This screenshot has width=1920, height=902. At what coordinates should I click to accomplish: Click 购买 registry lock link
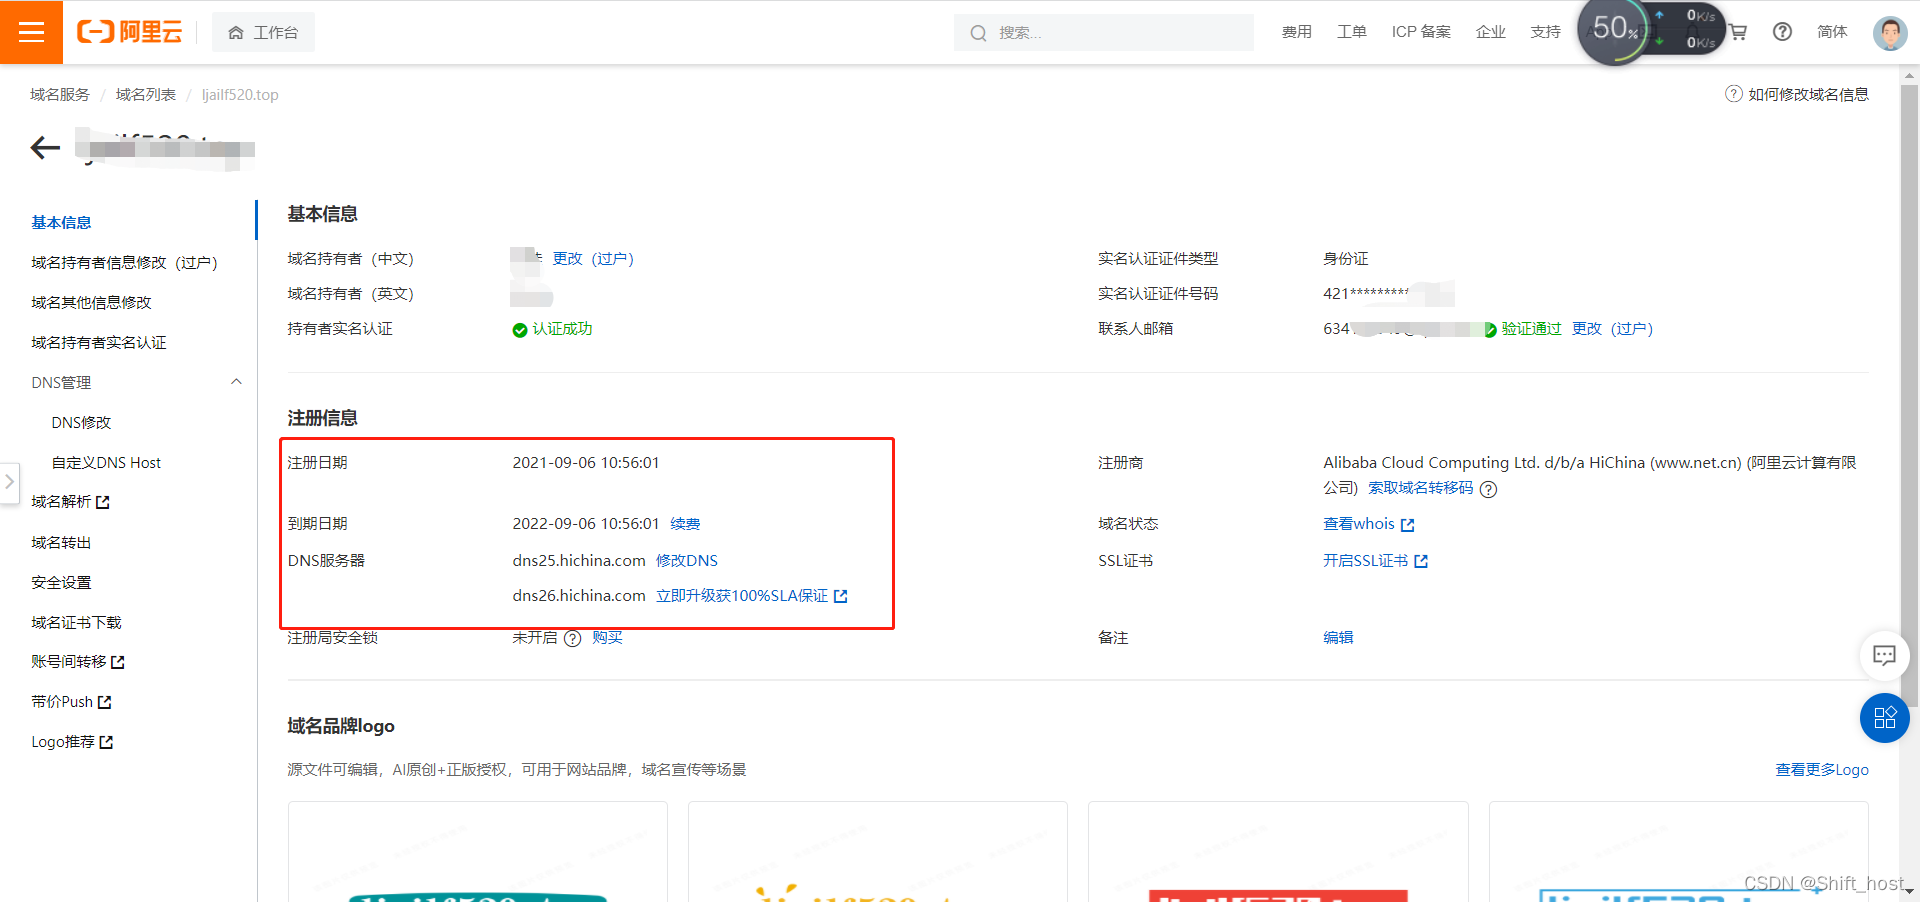click(x=607, y=637)
